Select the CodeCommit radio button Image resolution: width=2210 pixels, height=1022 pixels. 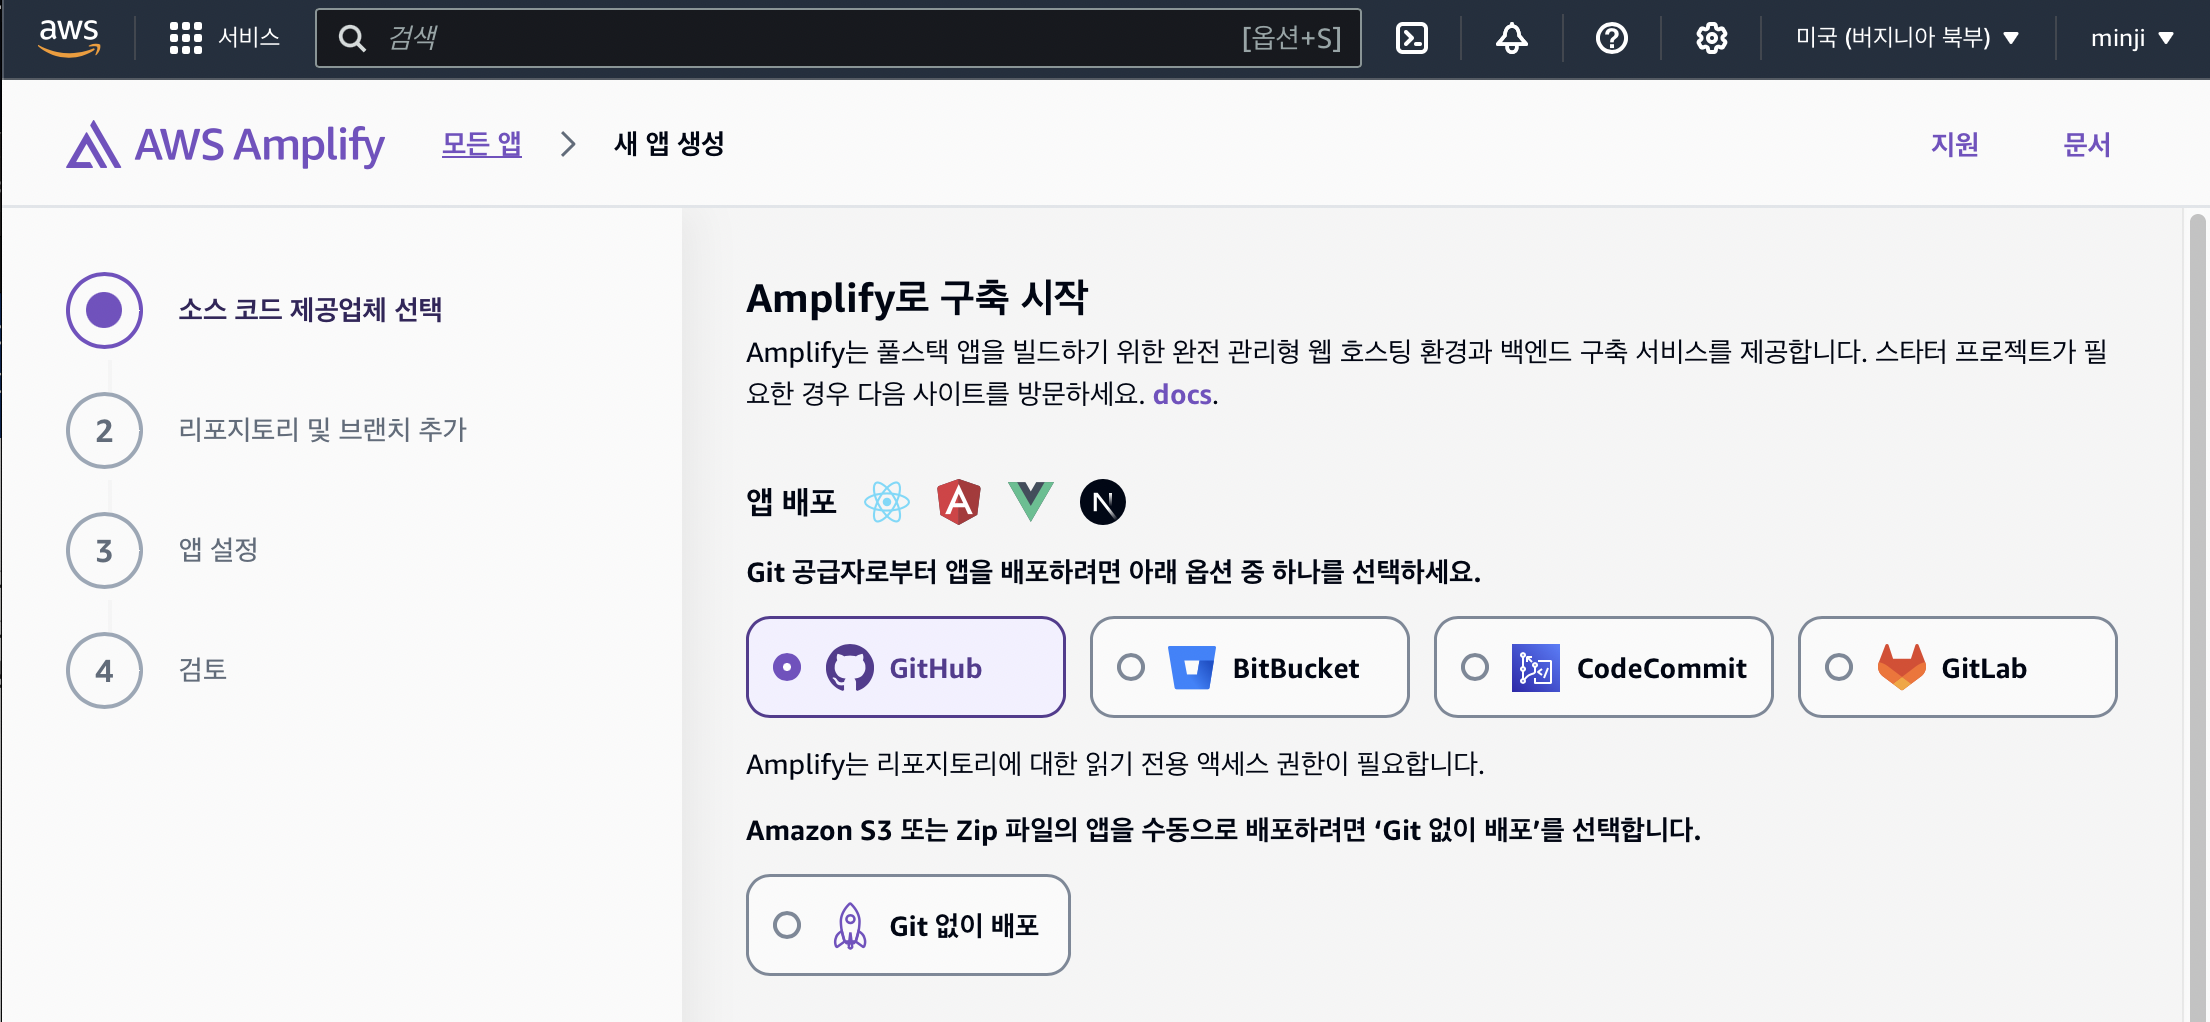1475,667
